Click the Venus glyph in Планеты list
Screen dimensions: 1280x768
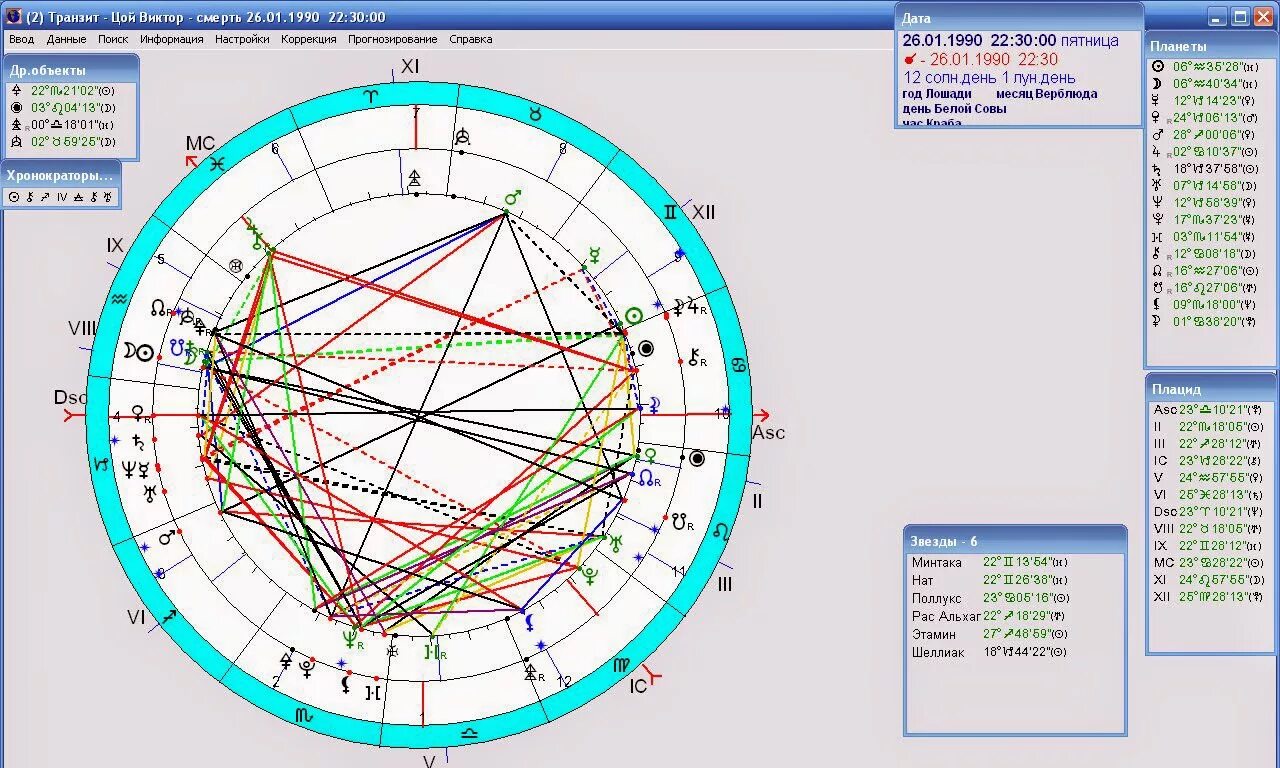click(1158, 117)
